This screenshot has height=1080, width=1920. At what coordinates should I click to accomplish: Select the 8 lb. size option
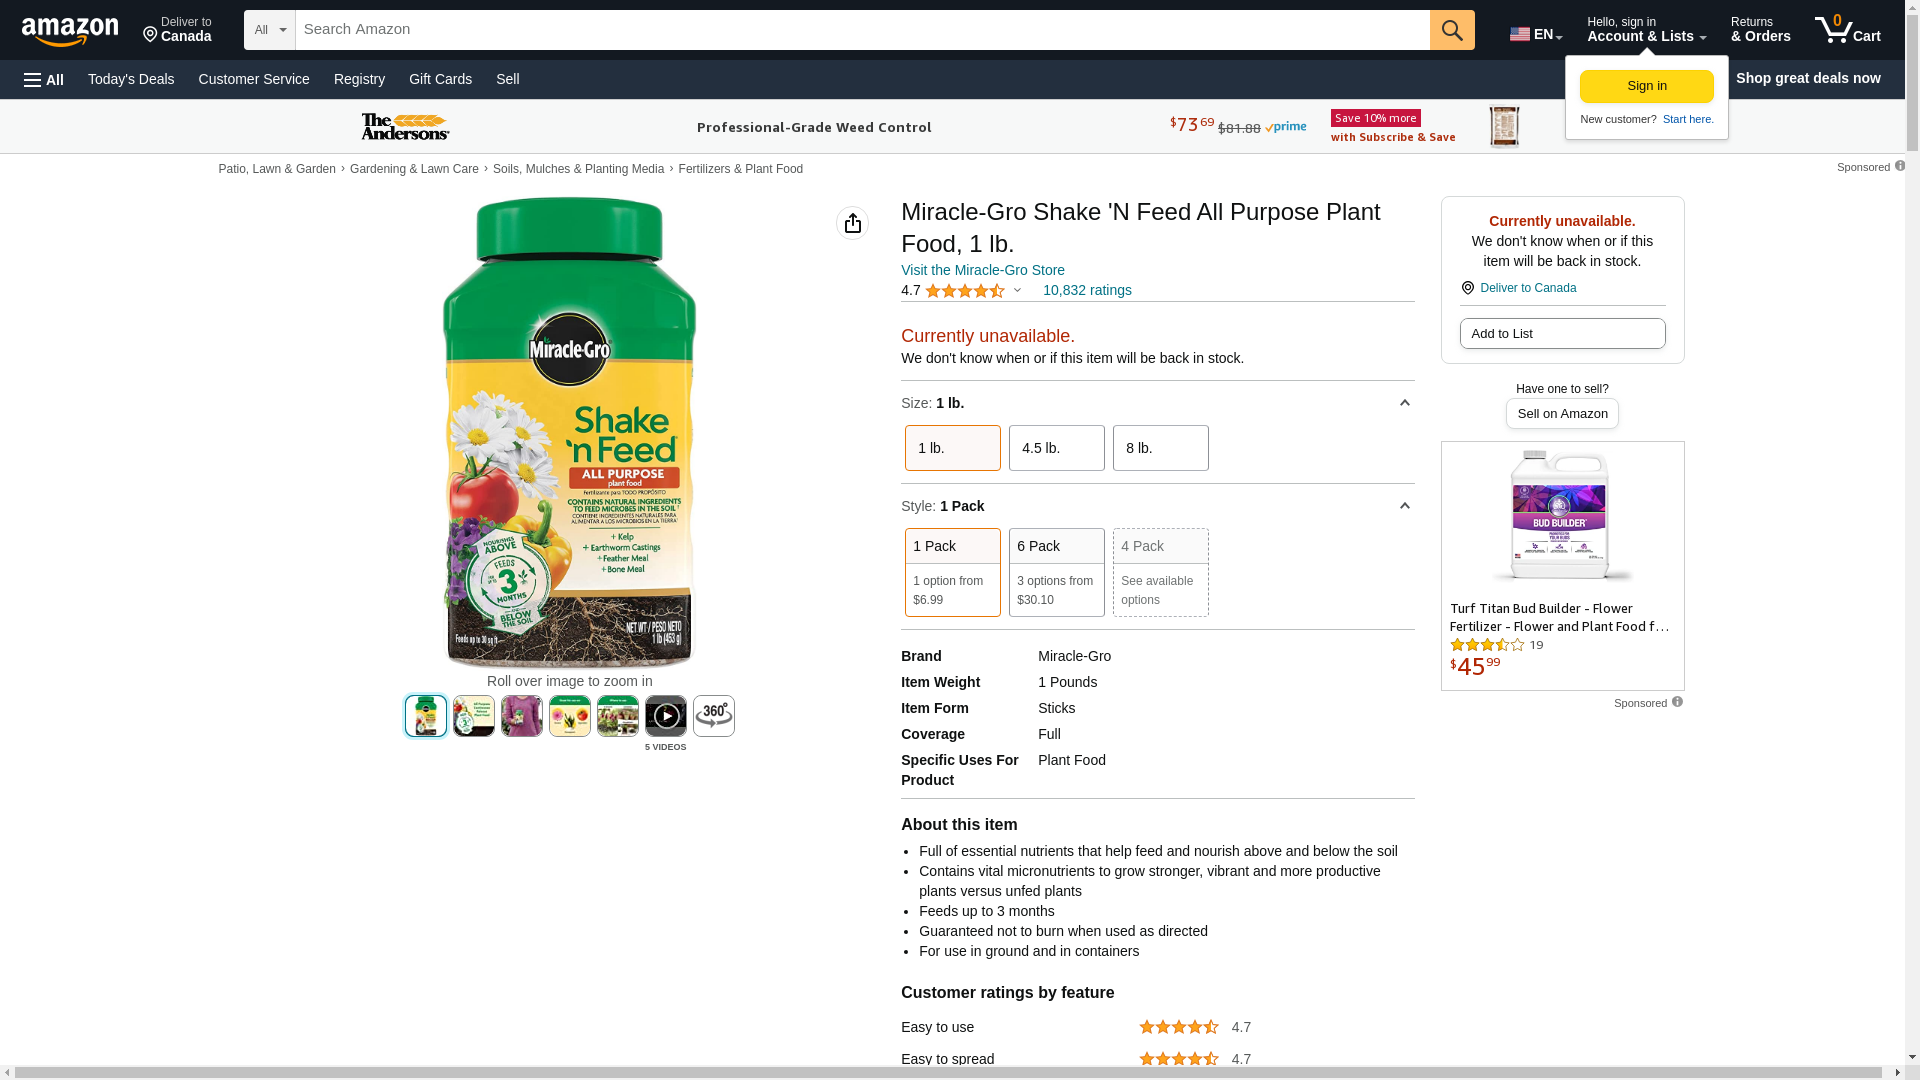tap(1160, 448)
